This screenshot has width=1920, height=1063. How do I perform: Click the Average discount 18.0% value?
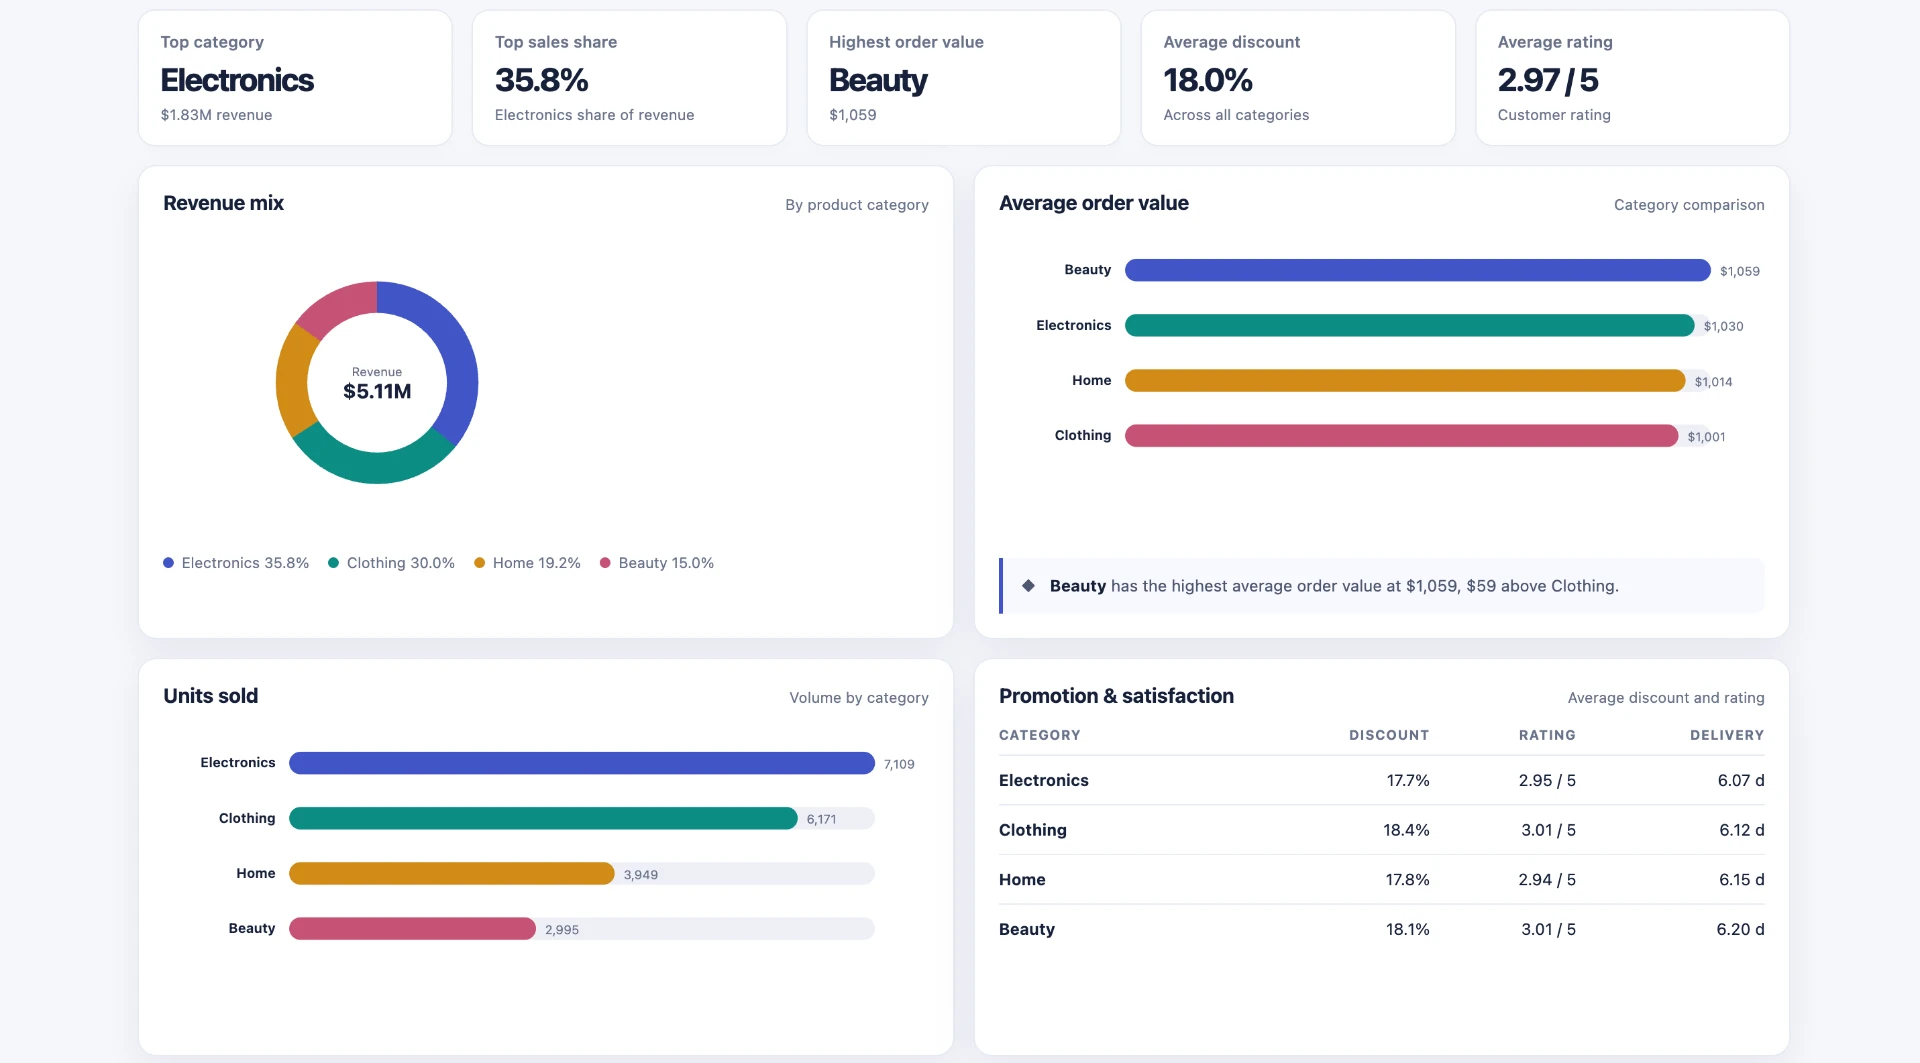[1208, 80]
